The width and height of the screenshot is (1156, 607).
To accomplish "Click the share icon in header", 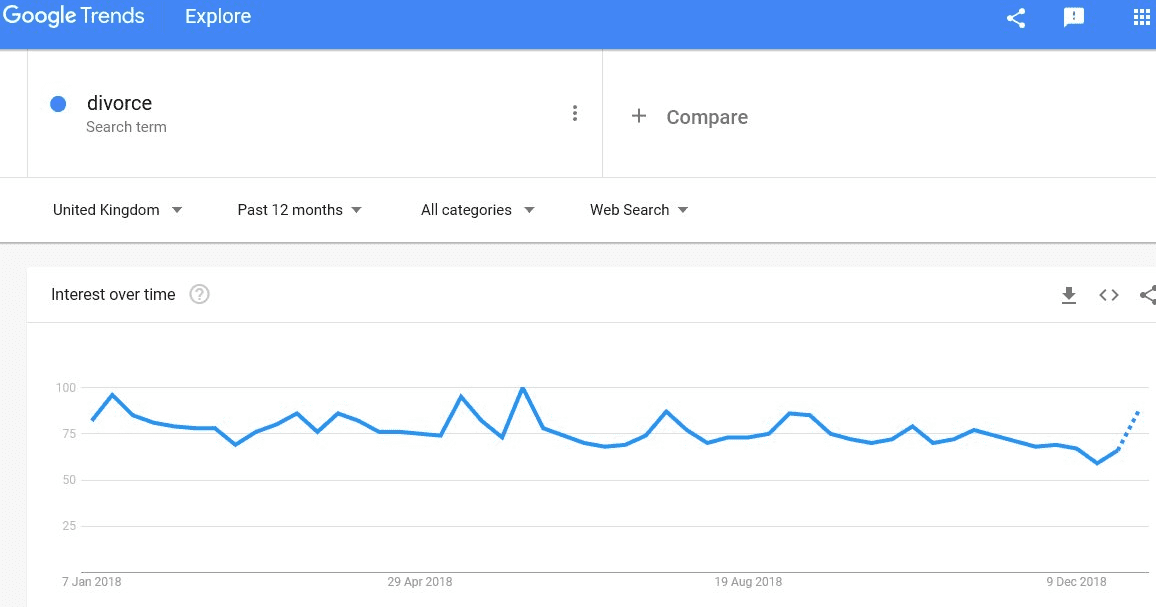I will coord(1016,18).
